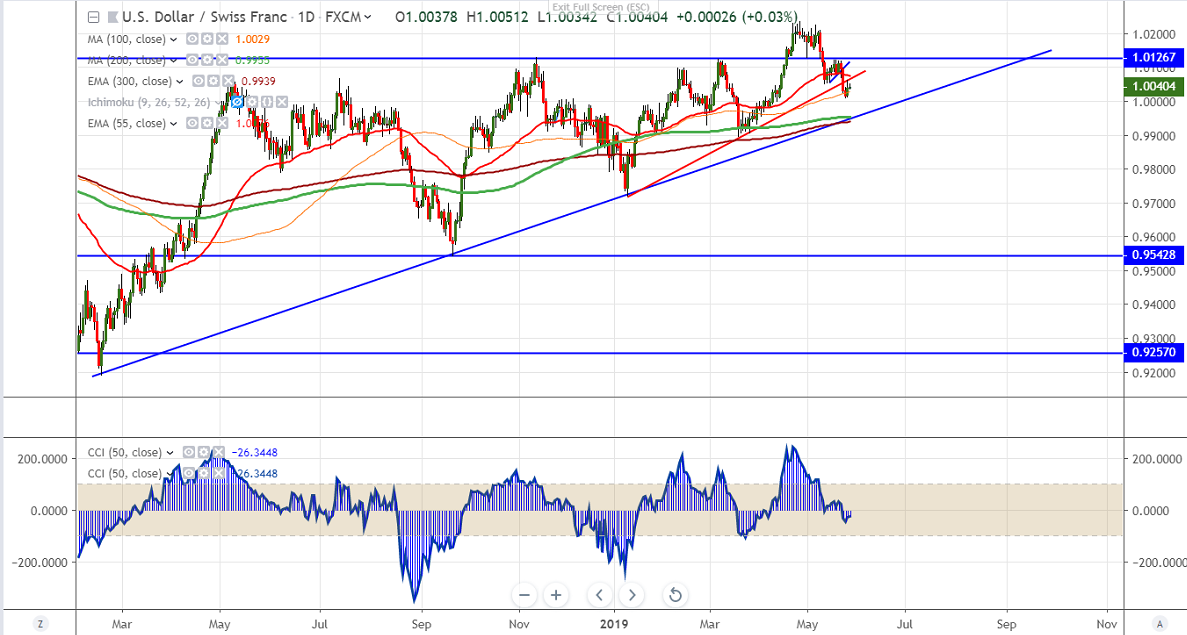Viewport: 1187px width, 635px height.
Task: Remove the EMA (300, close) indicator
Action: (x=229, y=81)
